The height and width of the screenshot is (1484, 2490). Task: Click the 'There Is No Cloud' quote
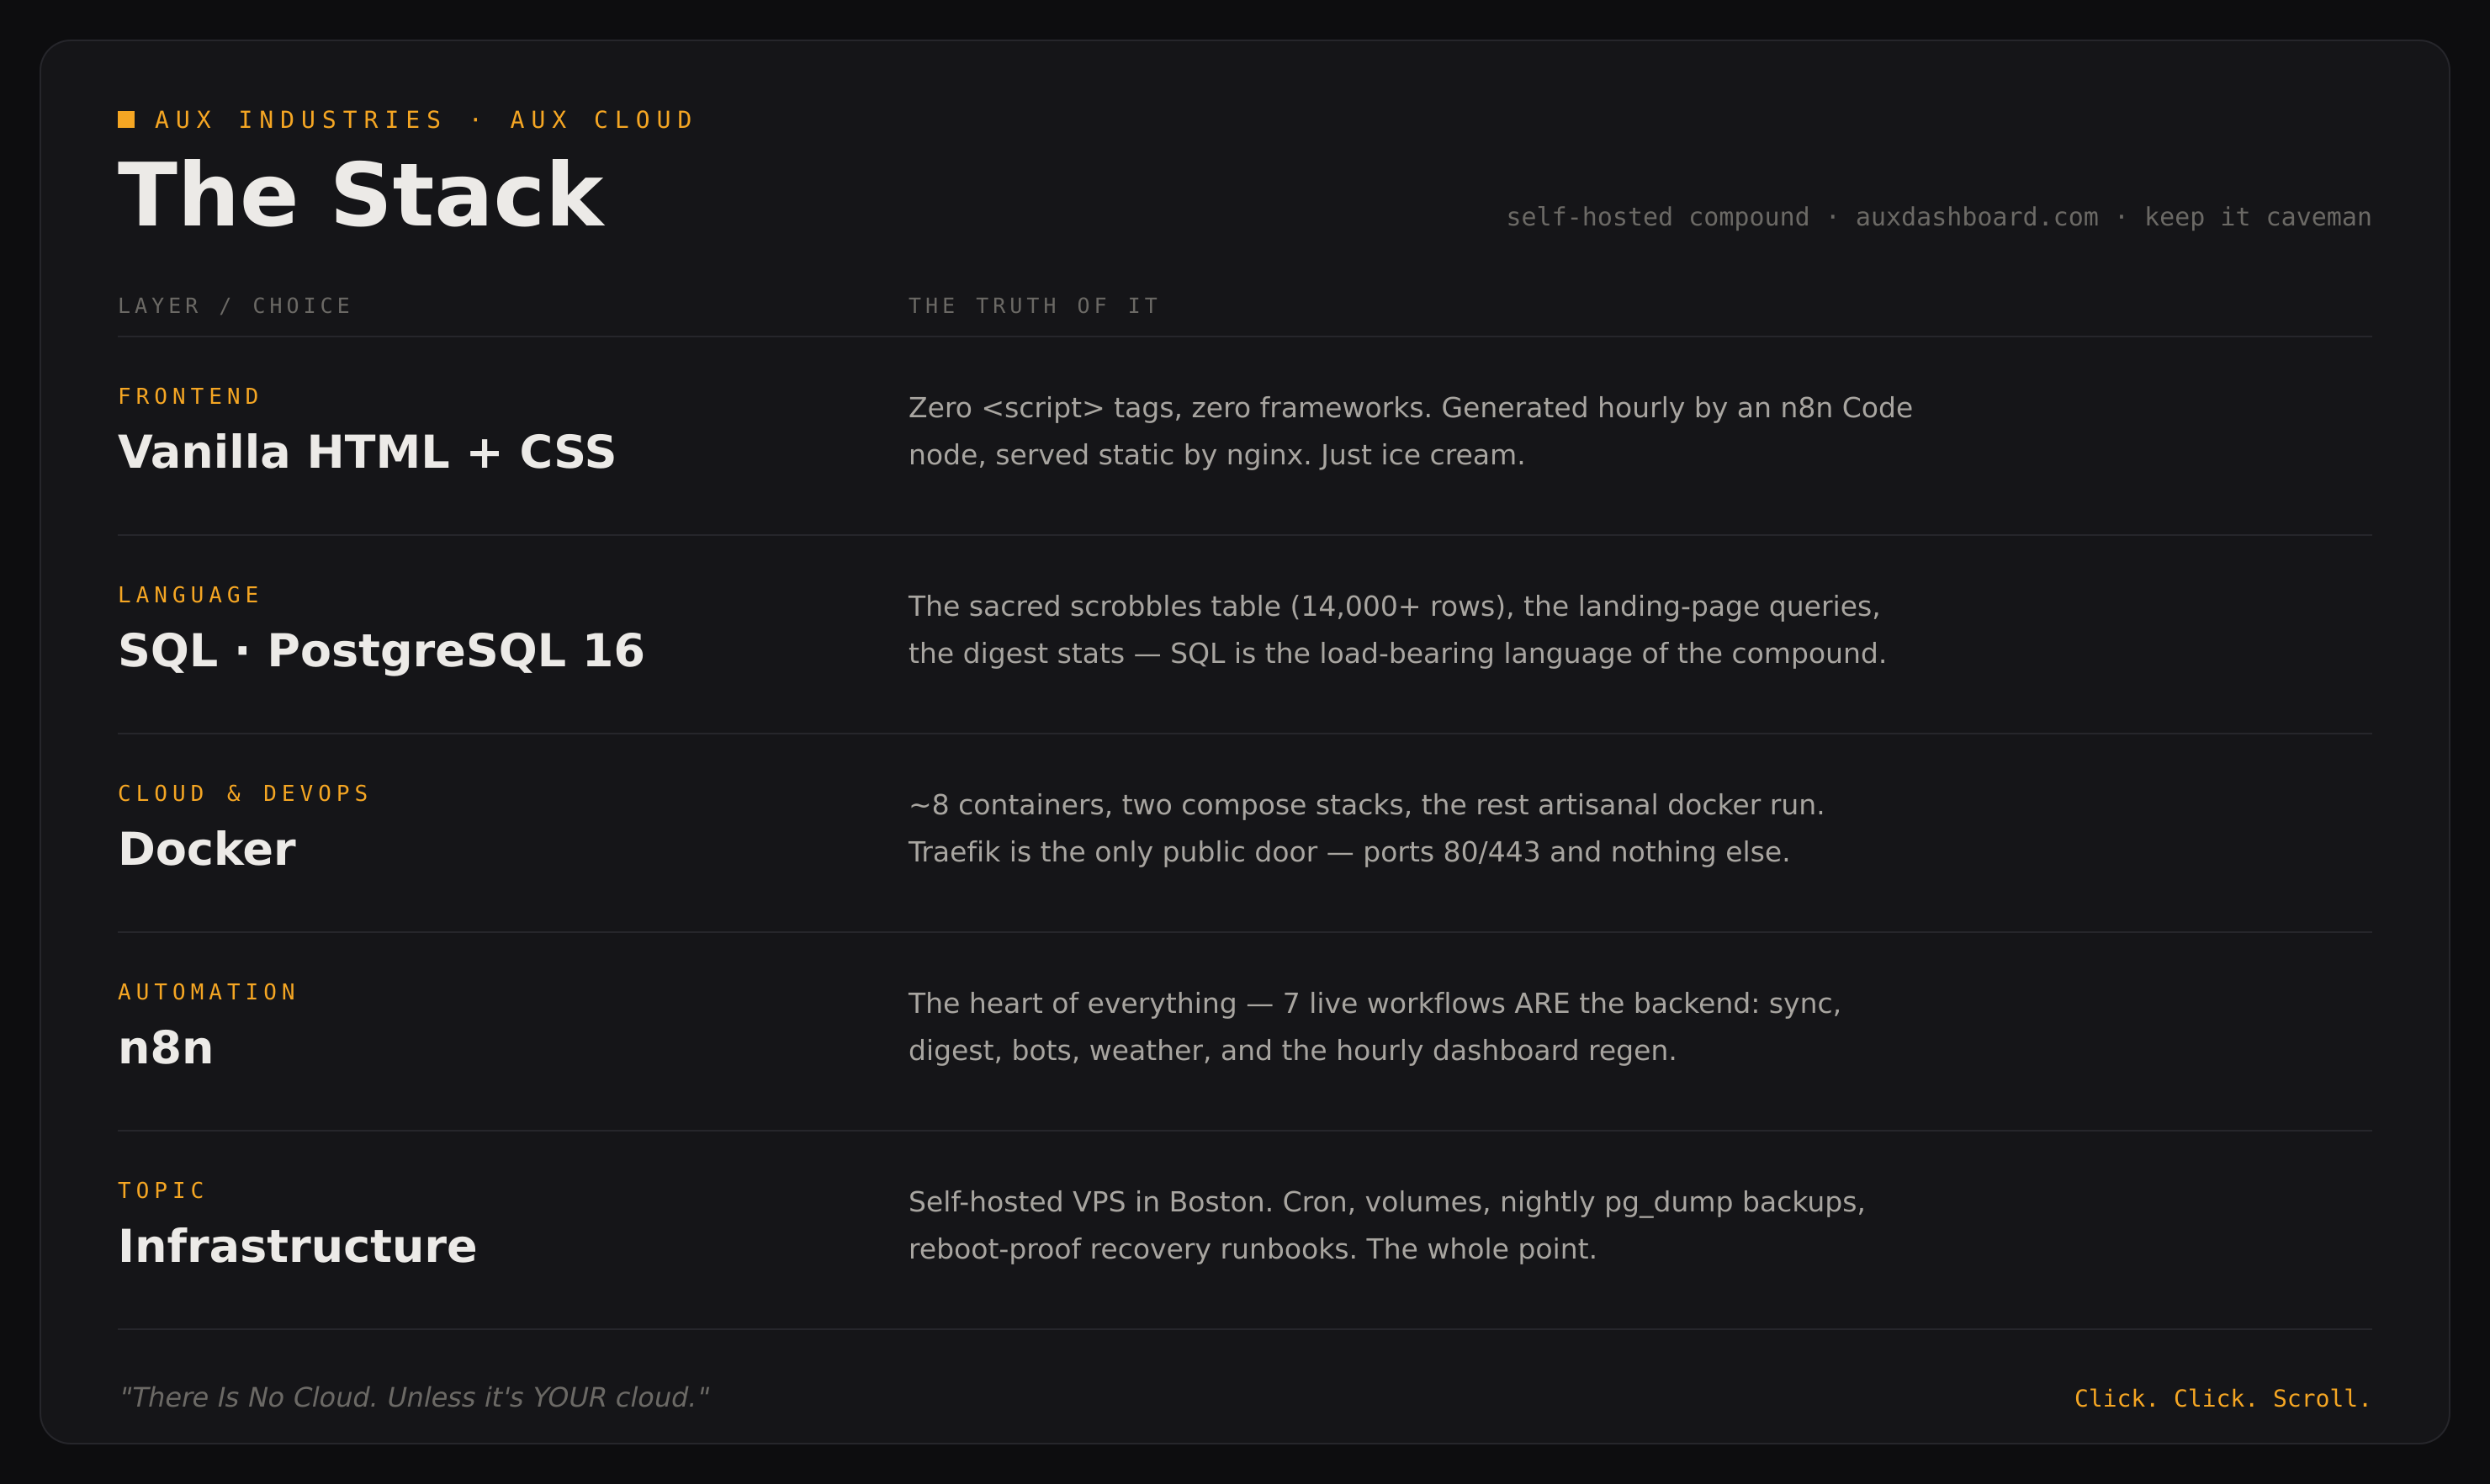point(414,1397)
